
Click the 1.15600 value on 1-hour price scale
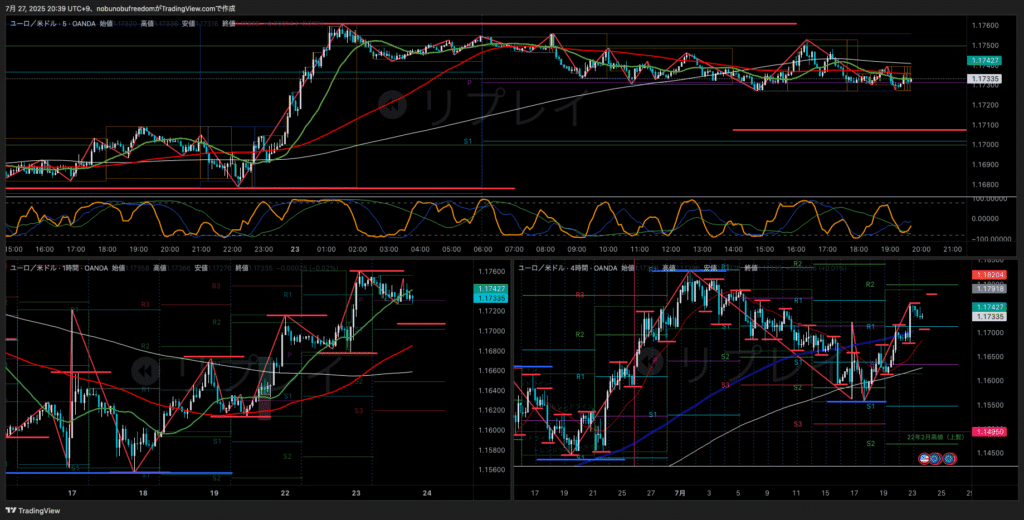490,470
